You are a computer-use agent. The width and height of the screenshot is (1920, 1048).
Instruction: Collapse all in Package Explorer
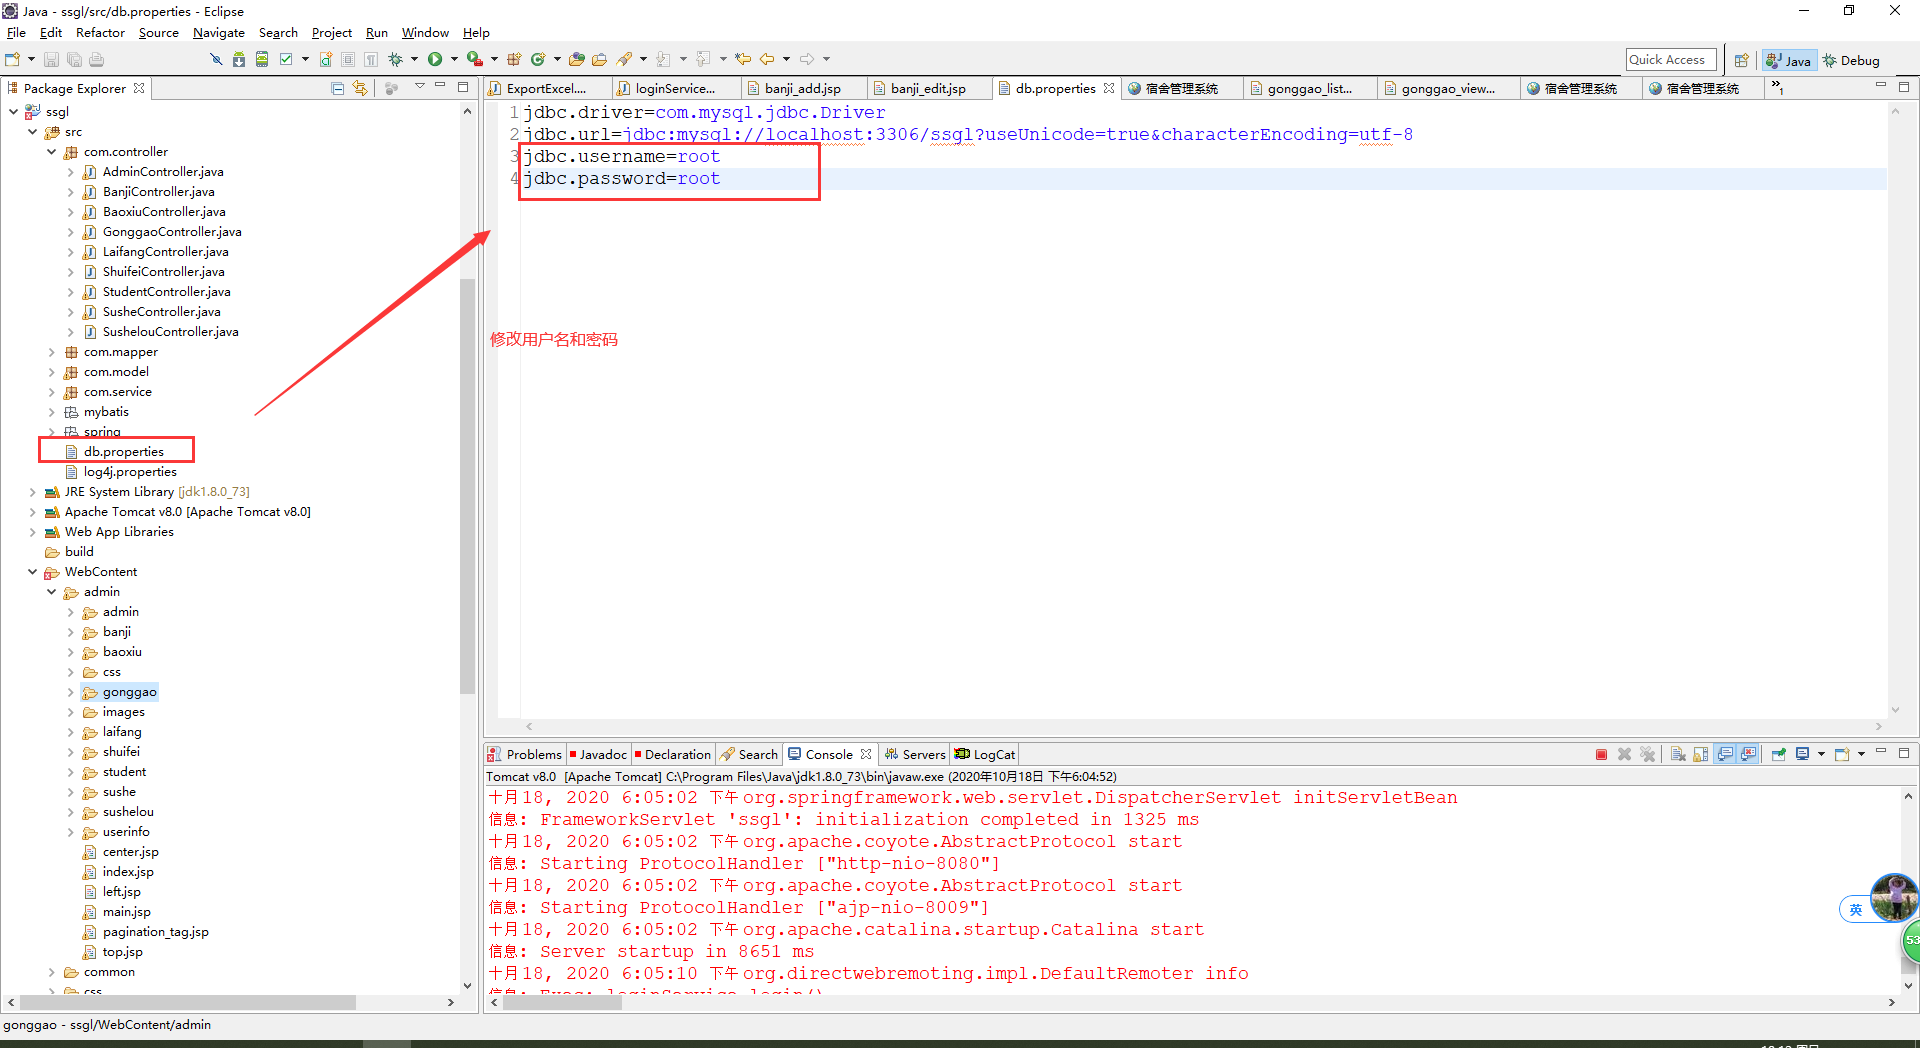pos(338,89)
